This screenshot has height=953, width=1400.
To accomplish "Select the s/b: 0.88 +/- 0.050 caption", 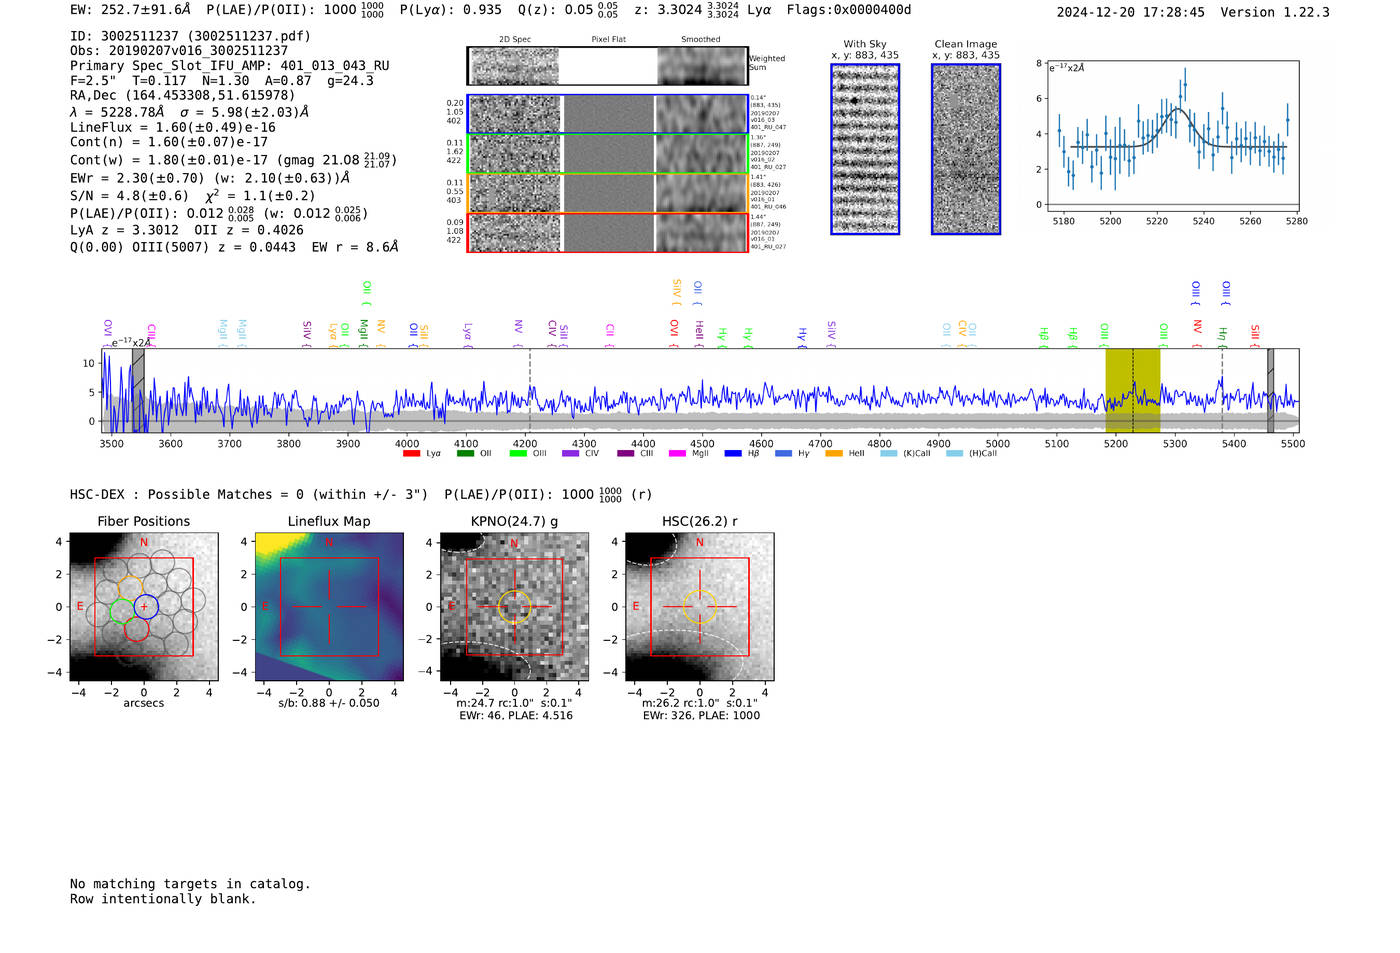I will point(329,703).
